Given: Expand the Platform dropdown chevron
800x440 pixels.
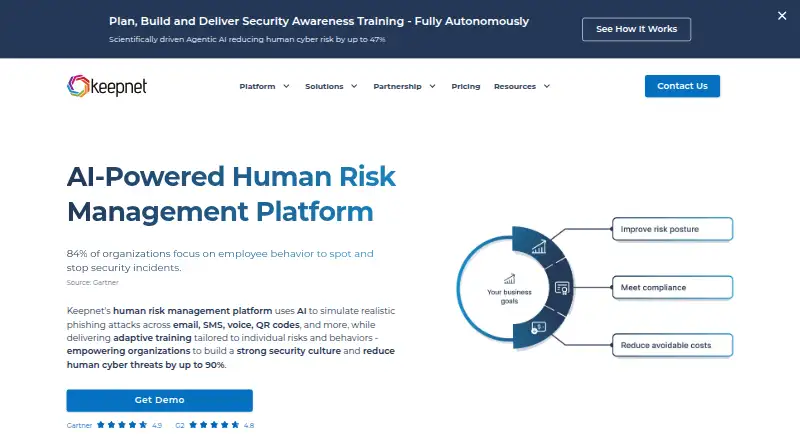Looking at the screenshot, I should [286, 86].
